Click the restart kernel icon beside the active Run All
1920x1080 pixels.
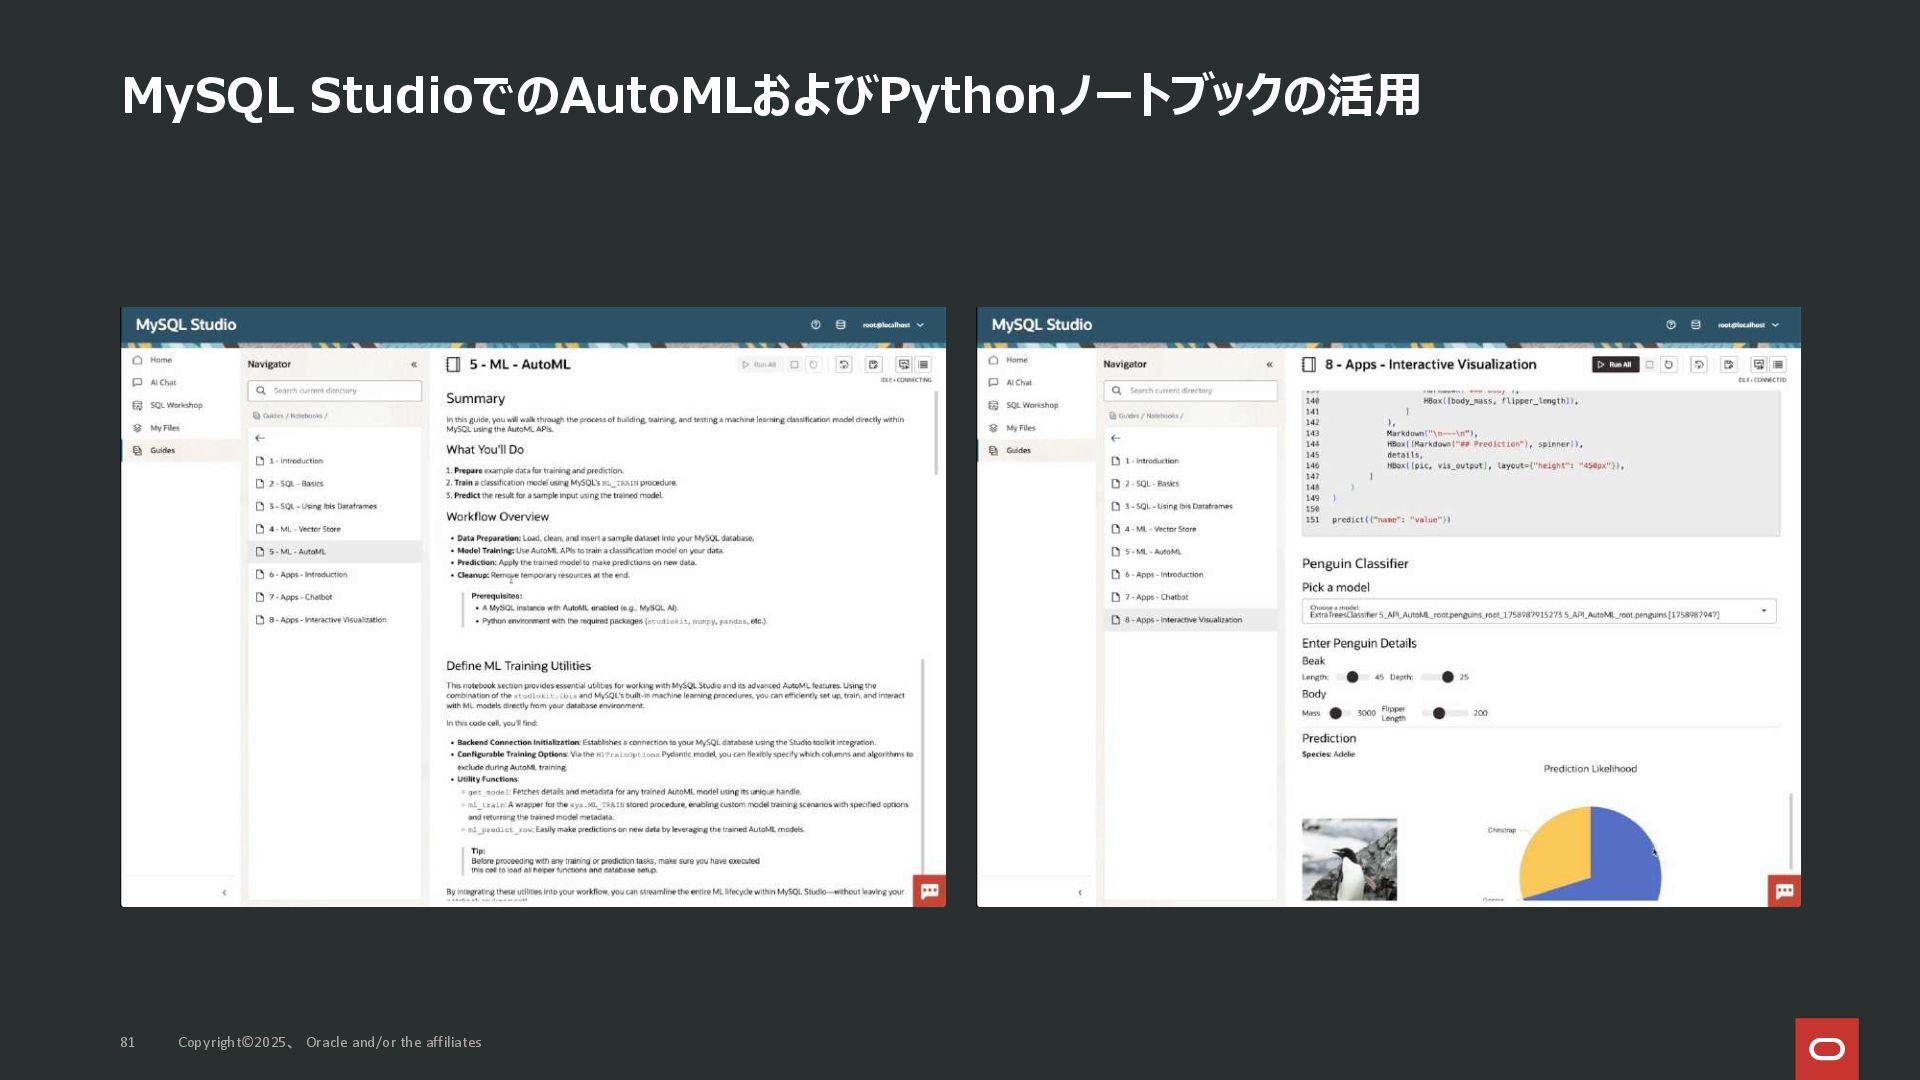[1668, 365]
